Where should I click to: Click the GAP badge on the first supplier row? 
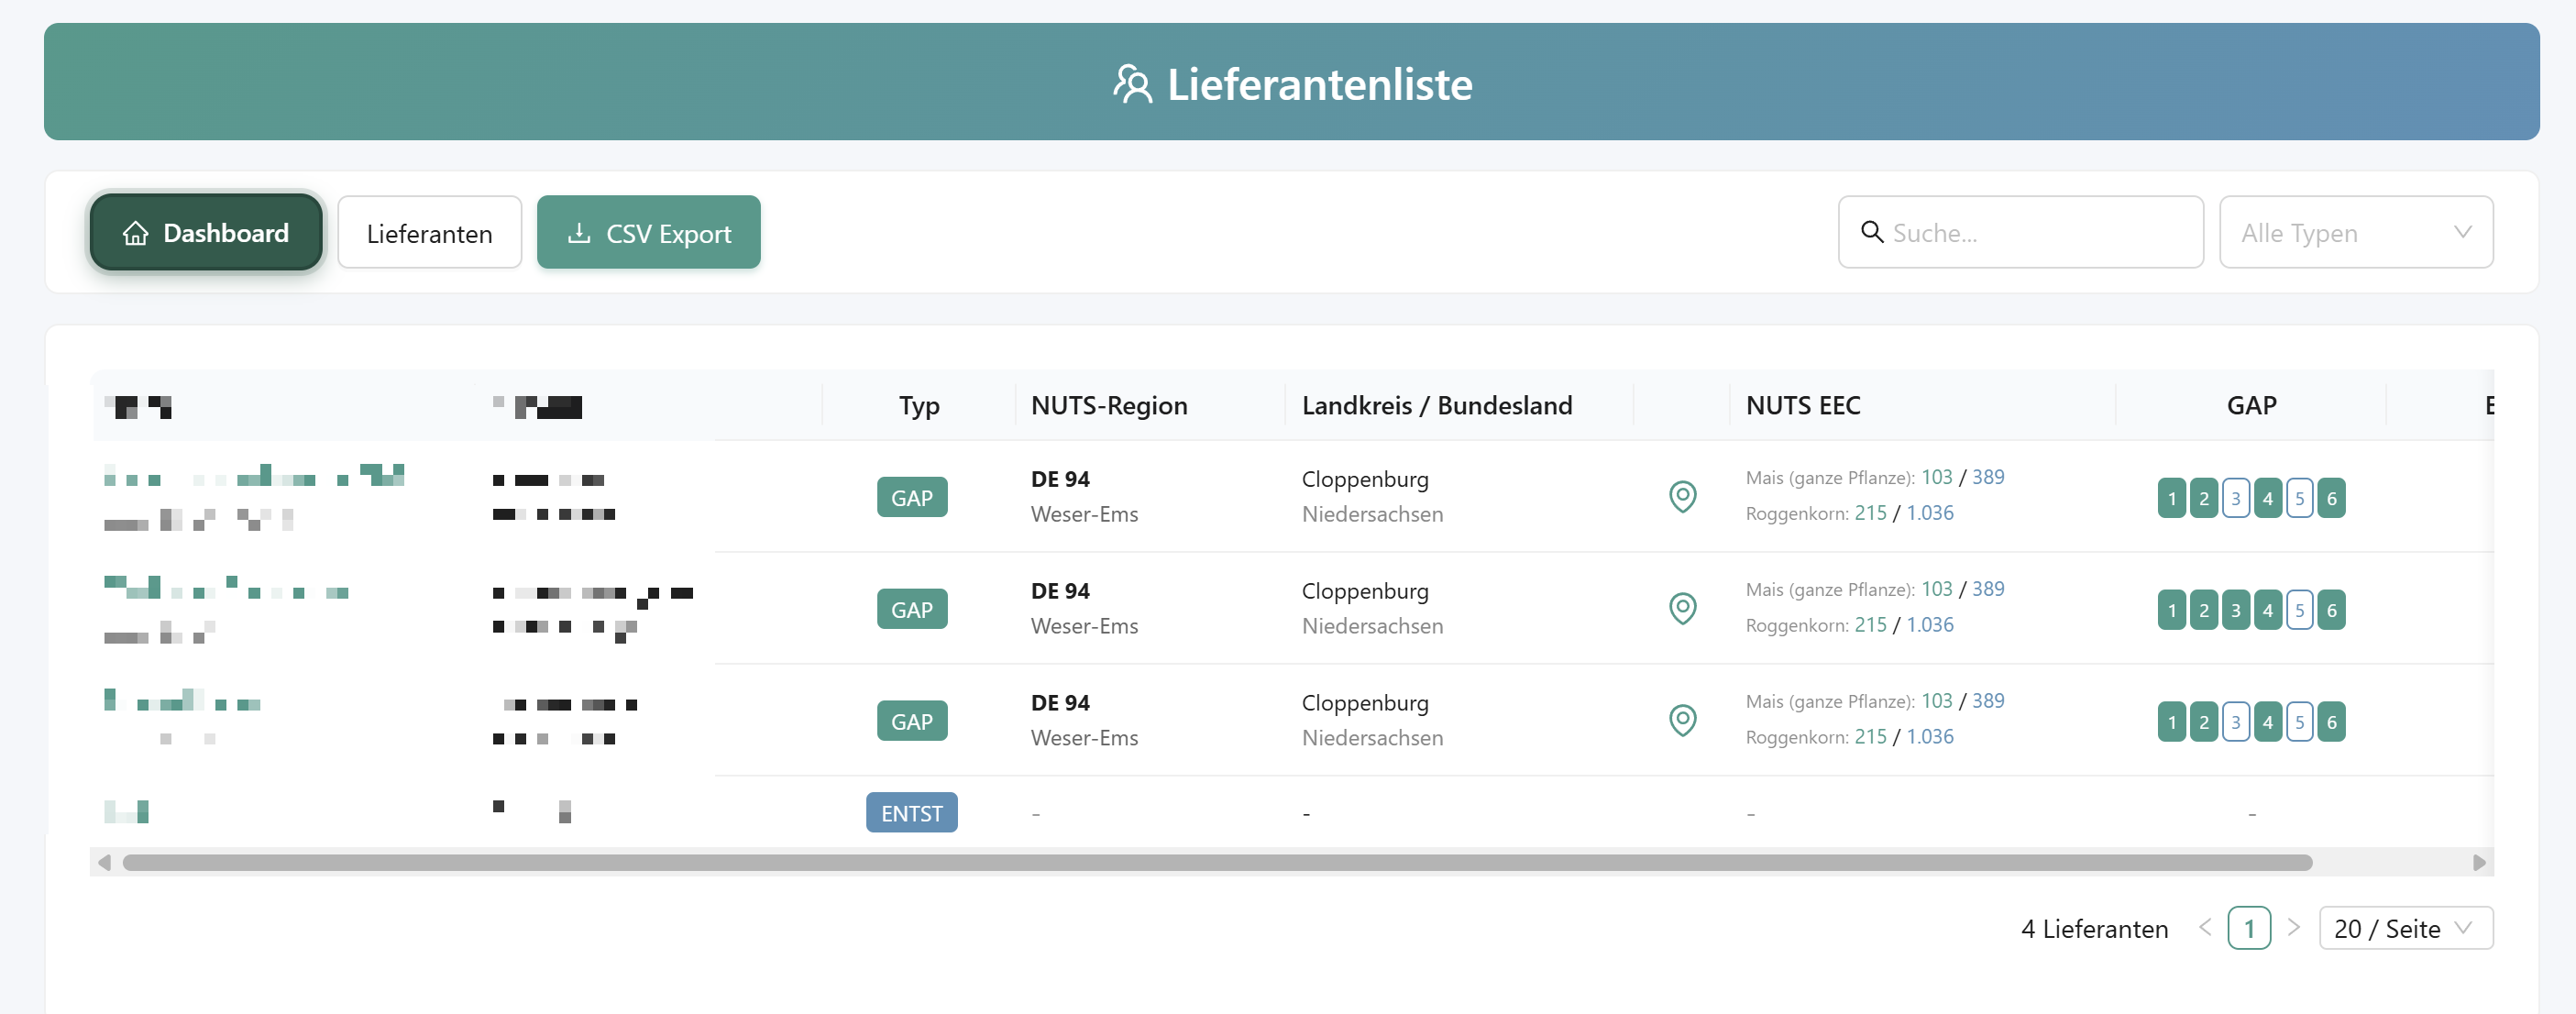[911, 496]
